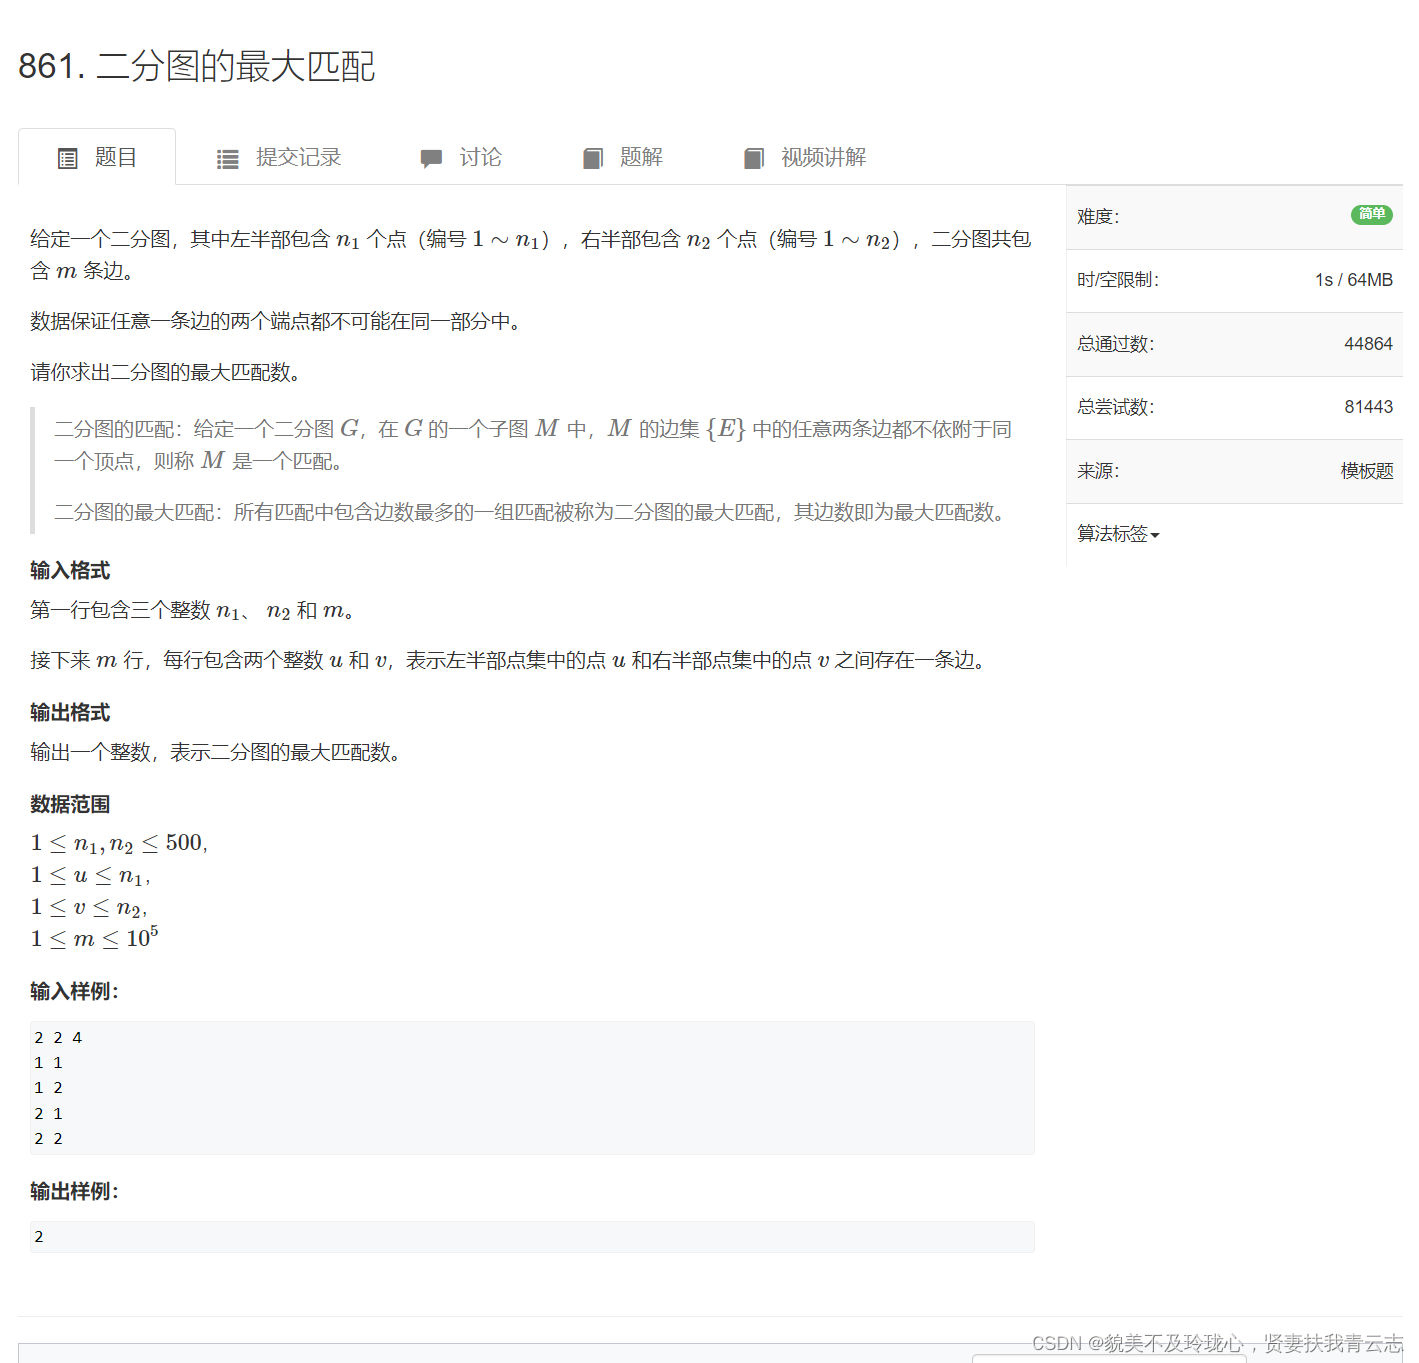Click the 讨论 speech bubble icon
The image size is (1419, 1363).
(x=431, y=158)
